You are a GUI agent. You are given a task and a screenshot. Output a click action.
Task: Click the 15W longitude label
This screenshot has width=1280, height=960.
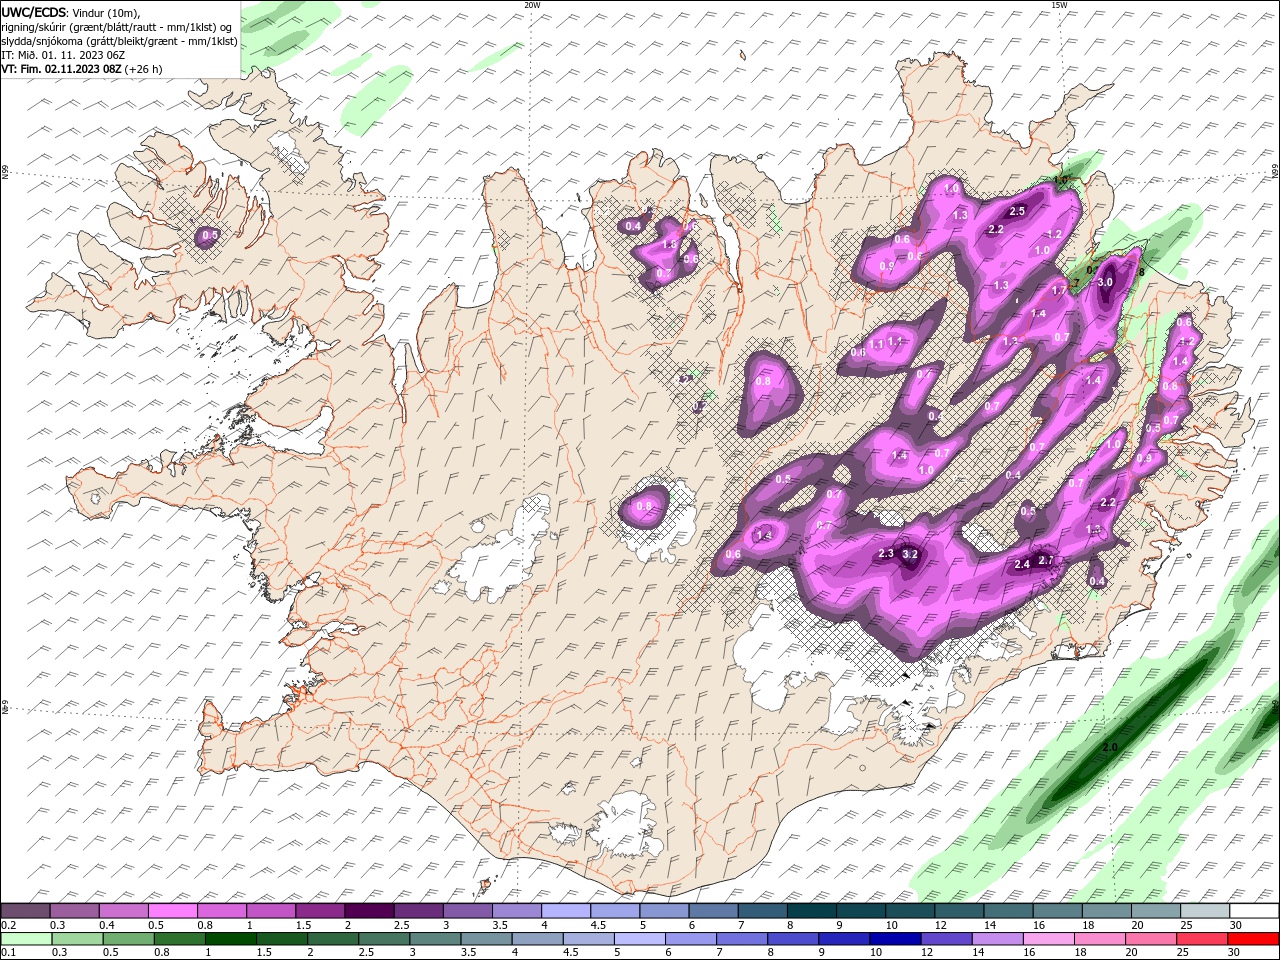point(1059,4)
